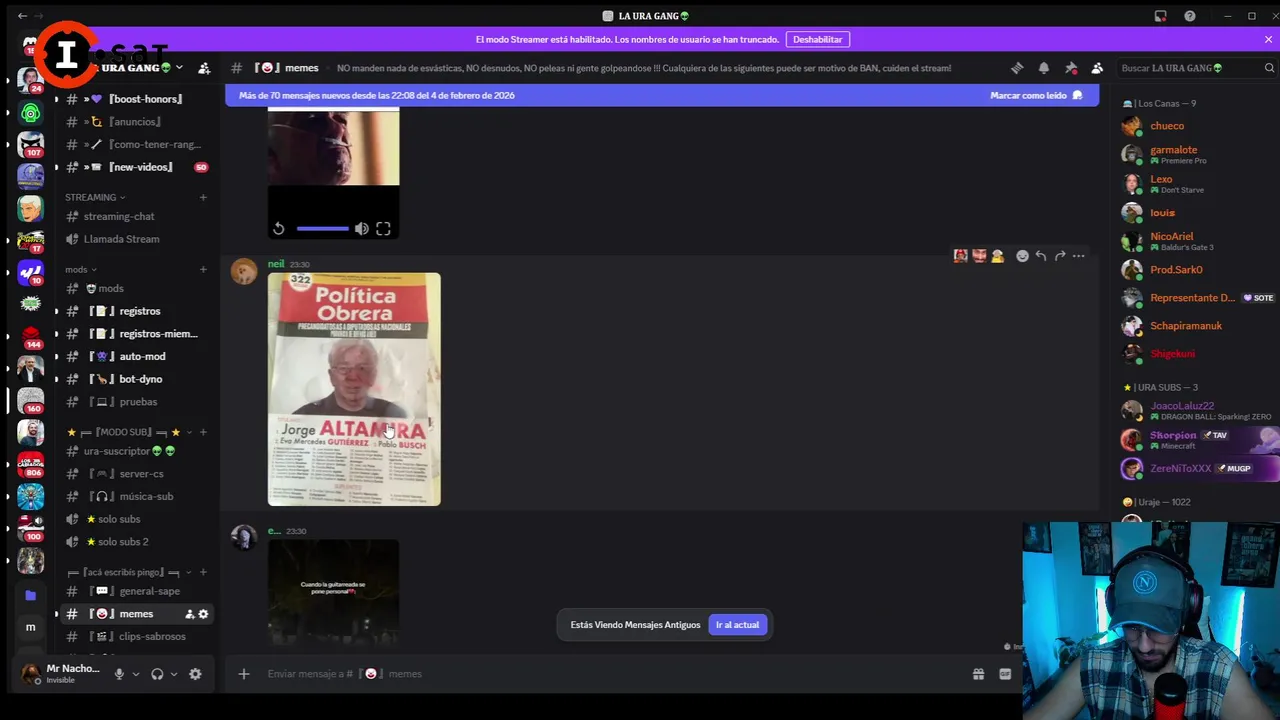1280x720 pixels.
Task: Click Marcar como leído button
Action: pos(1036,95)
